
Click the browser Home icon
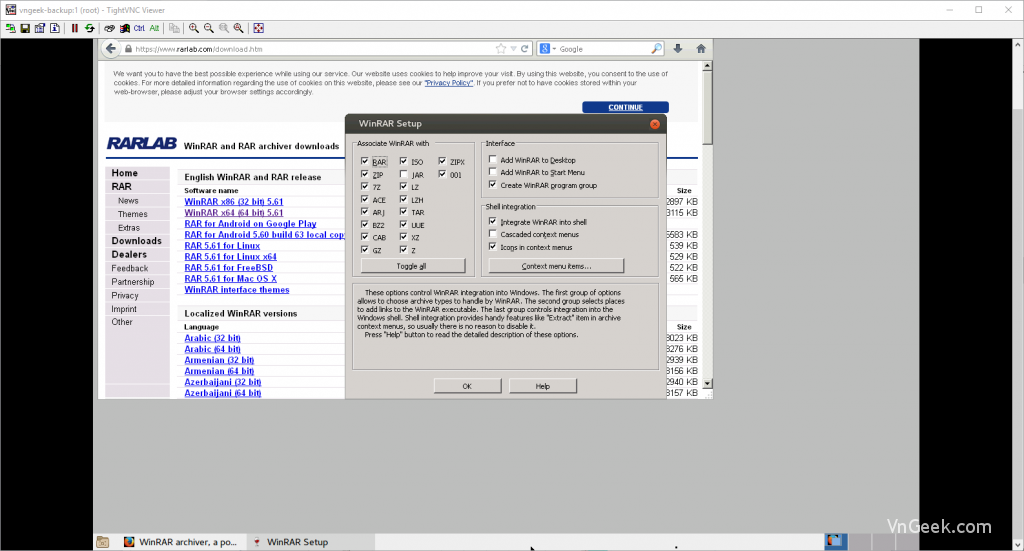click(701, 48)
